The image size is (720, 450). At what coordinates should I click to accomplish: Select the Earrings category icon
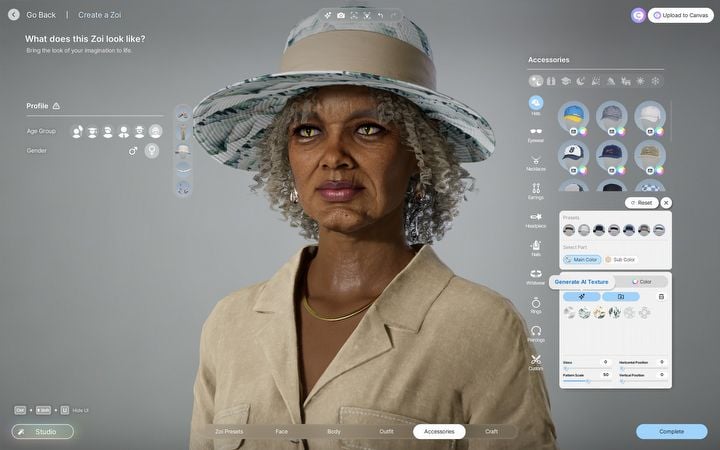click(536, 188)
